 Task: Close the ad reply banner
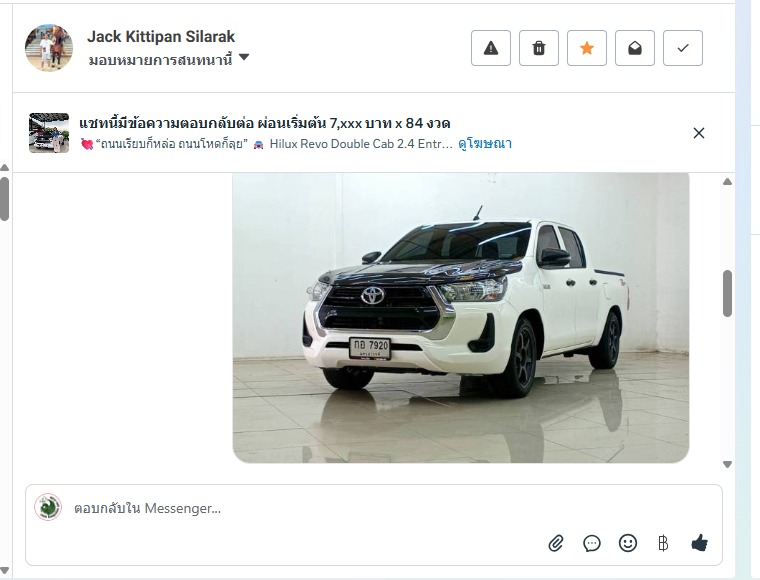[698, 133]
